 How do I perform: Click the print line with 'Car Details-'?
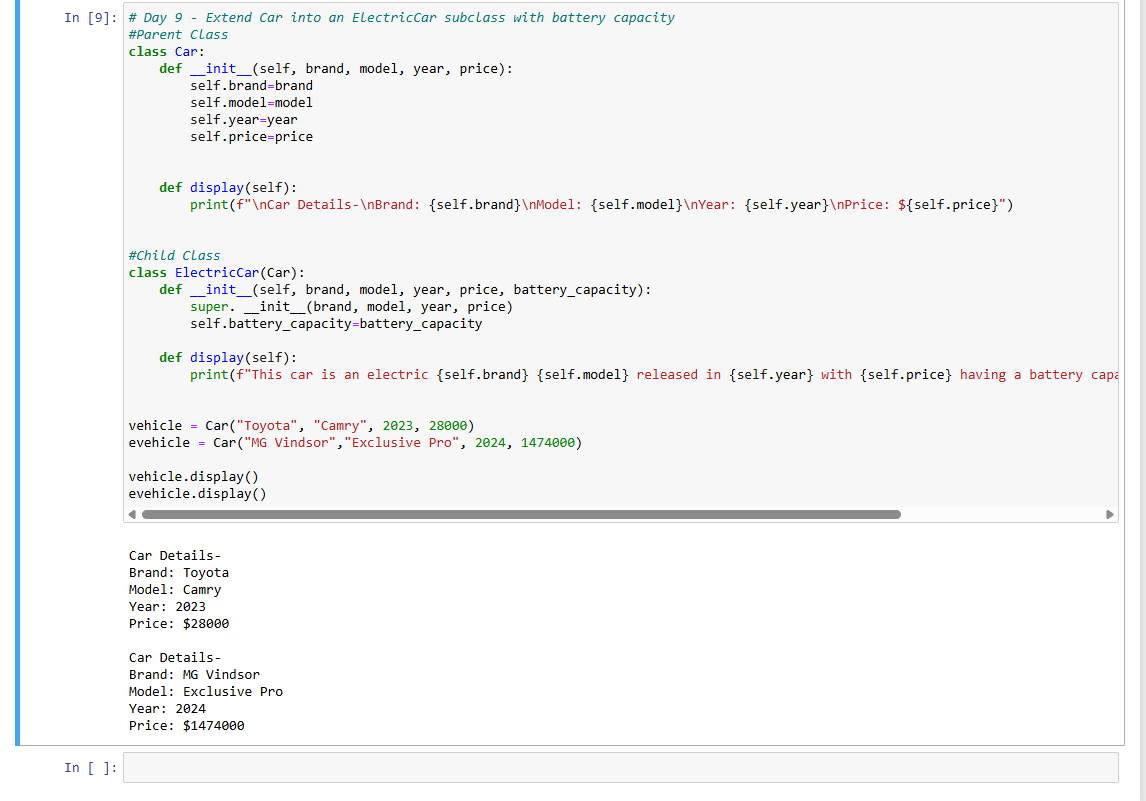[602, 205]
